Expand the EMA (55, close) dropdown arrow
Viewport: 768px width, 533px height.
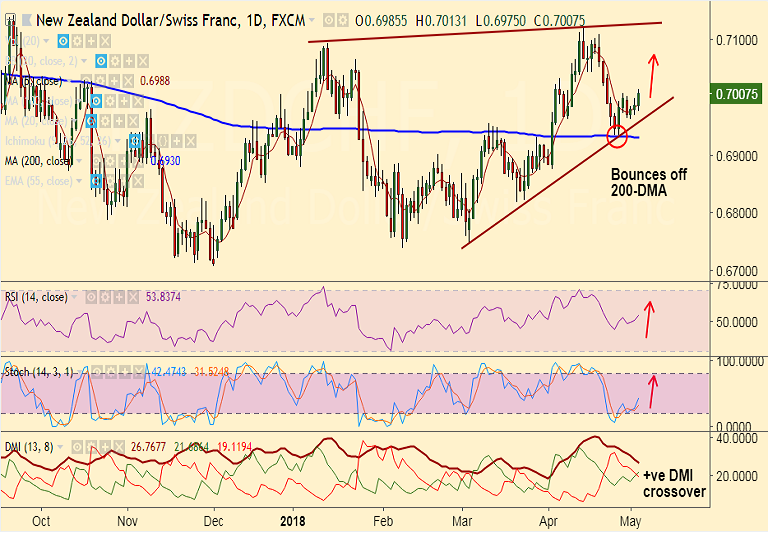[x=79, y=181]
